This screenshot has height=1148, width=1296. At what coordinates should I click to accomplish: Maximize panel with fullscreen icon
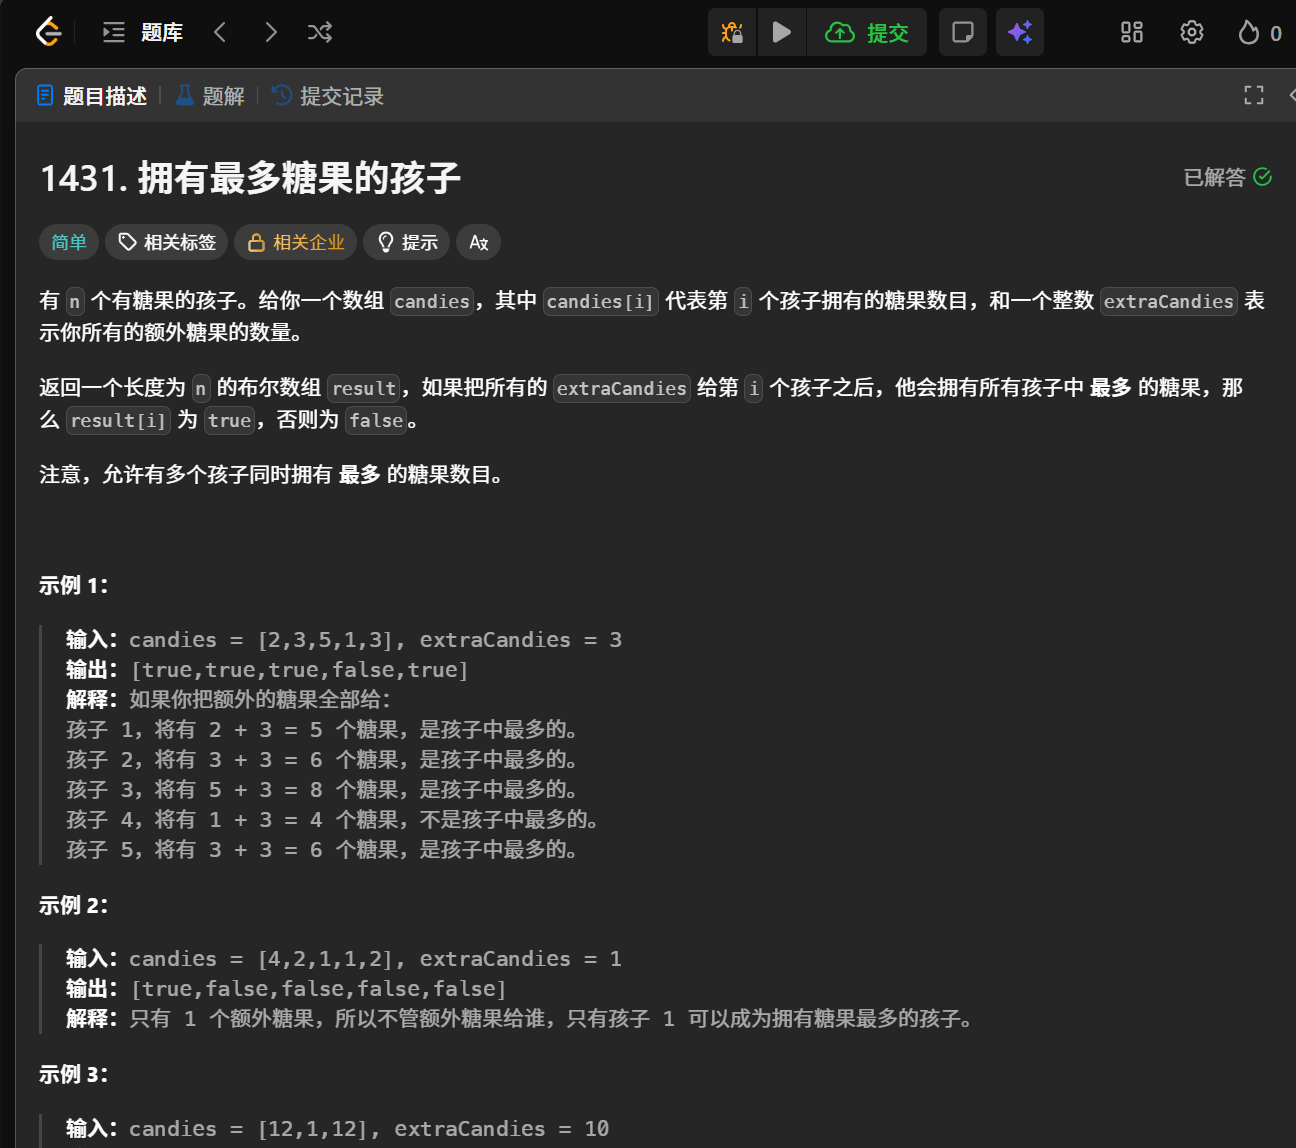(x=1254, y=95)
